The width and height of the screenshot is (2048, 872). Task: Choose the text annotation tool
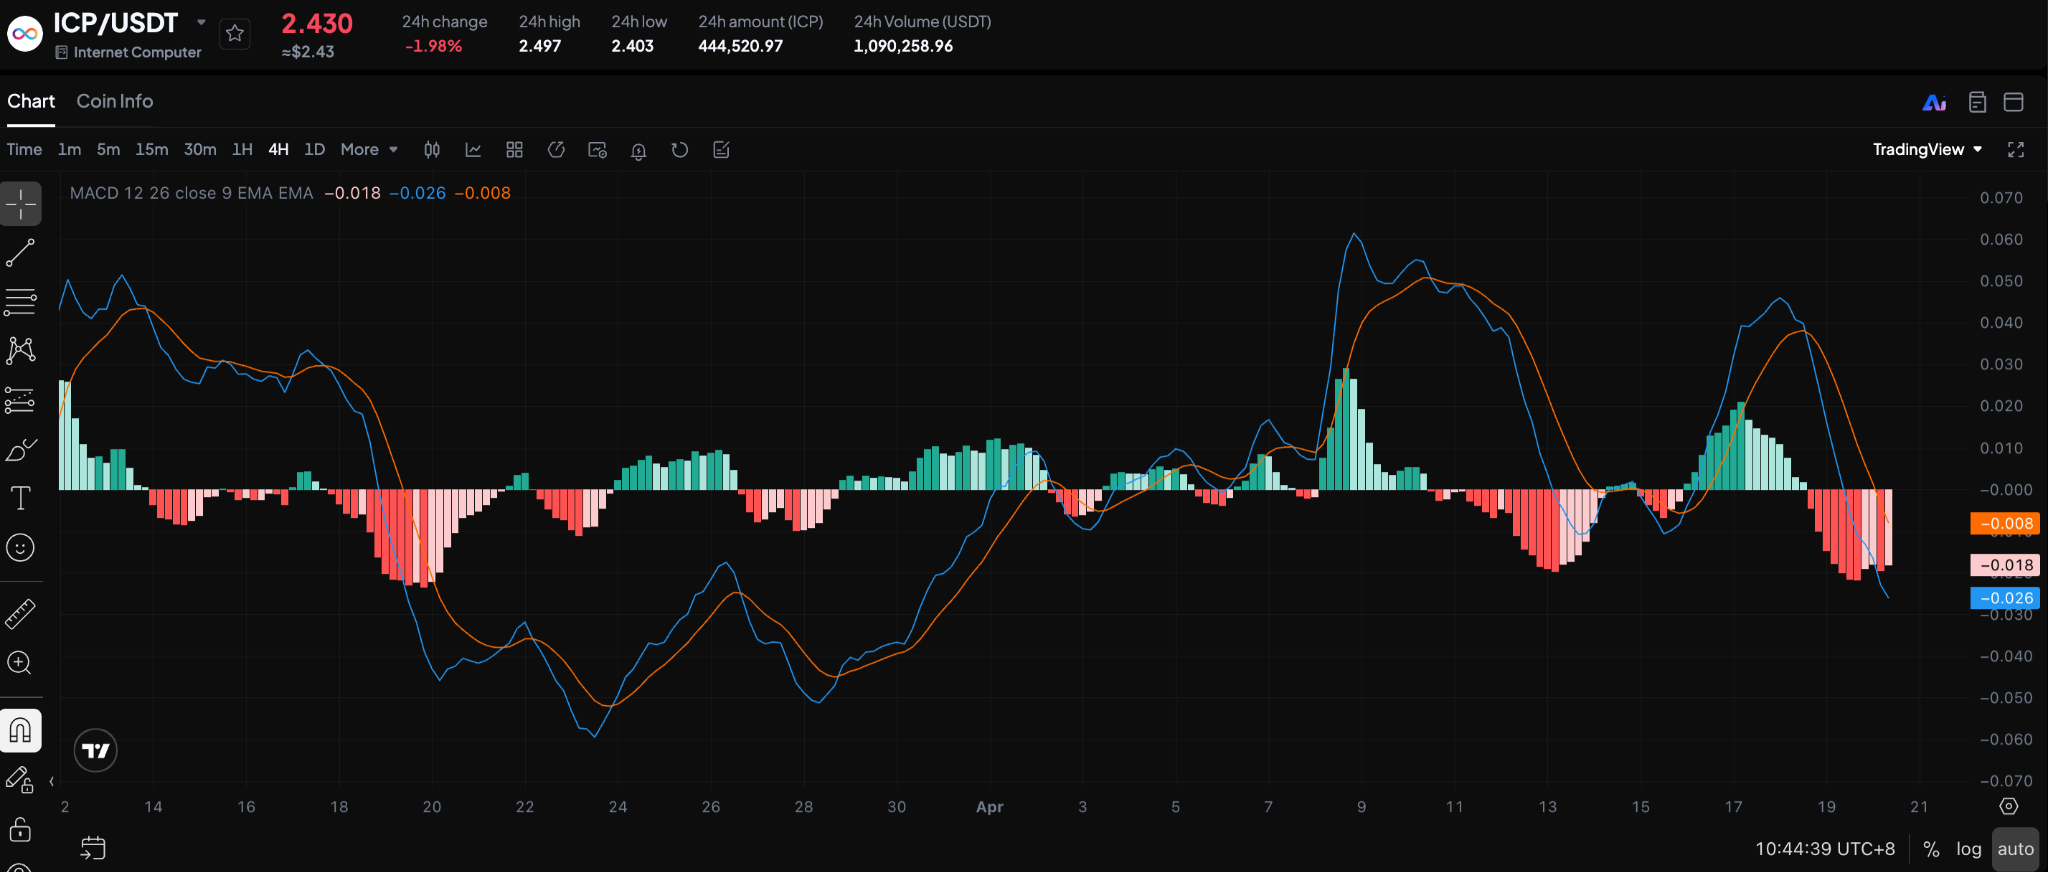click(x=20, y=498)
